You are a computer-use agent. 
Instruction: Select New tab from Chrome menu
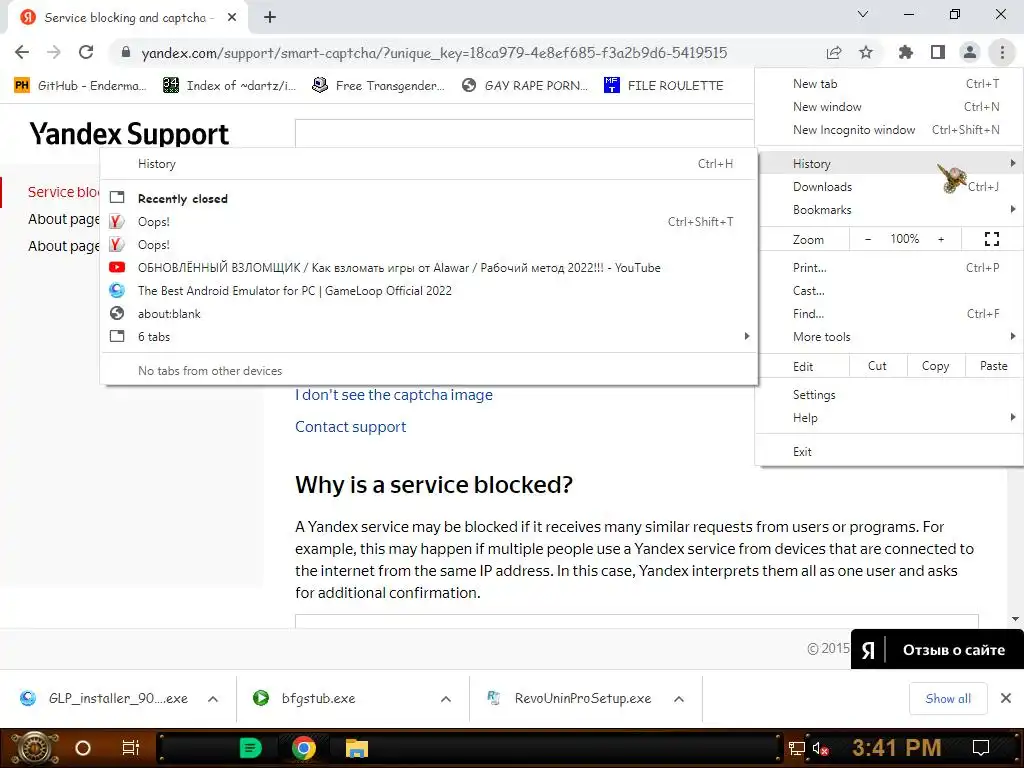pos(889,84)
